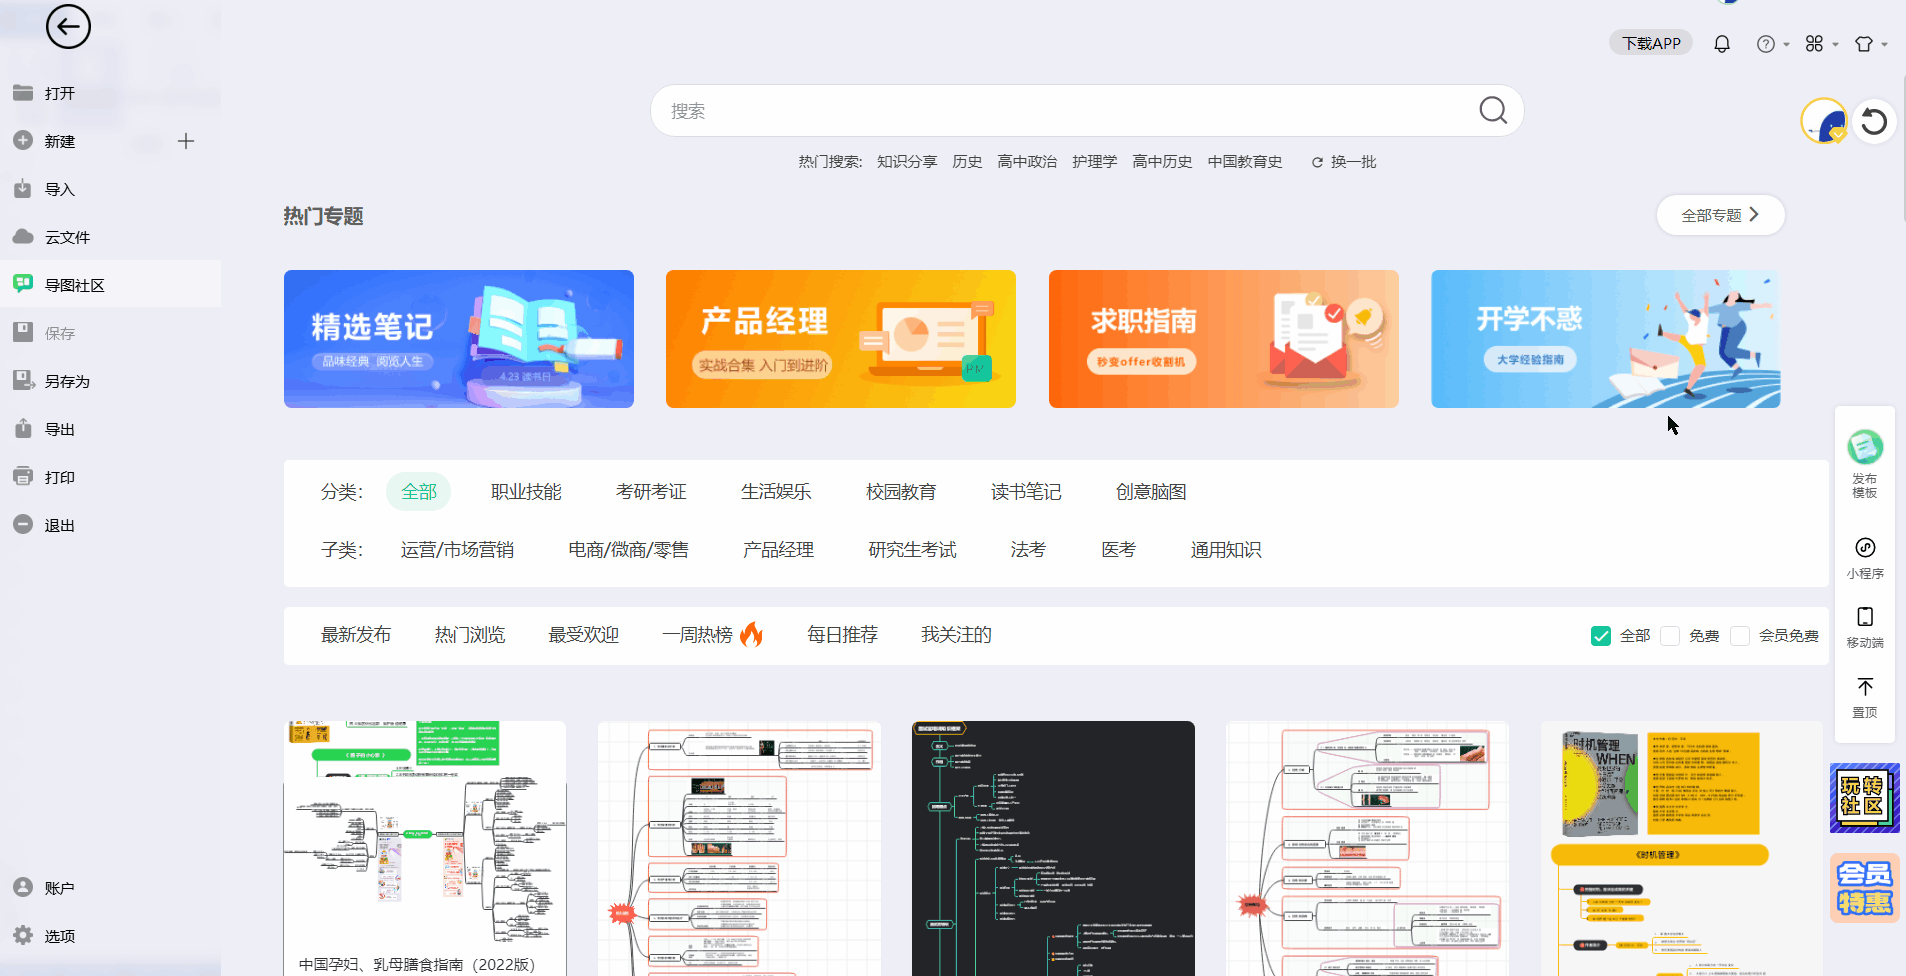Image resolution: width=1906 pixels, height=976 pixels.
Task: Click the 发布模板 publish icon
Action: [x=1865, y=447]
